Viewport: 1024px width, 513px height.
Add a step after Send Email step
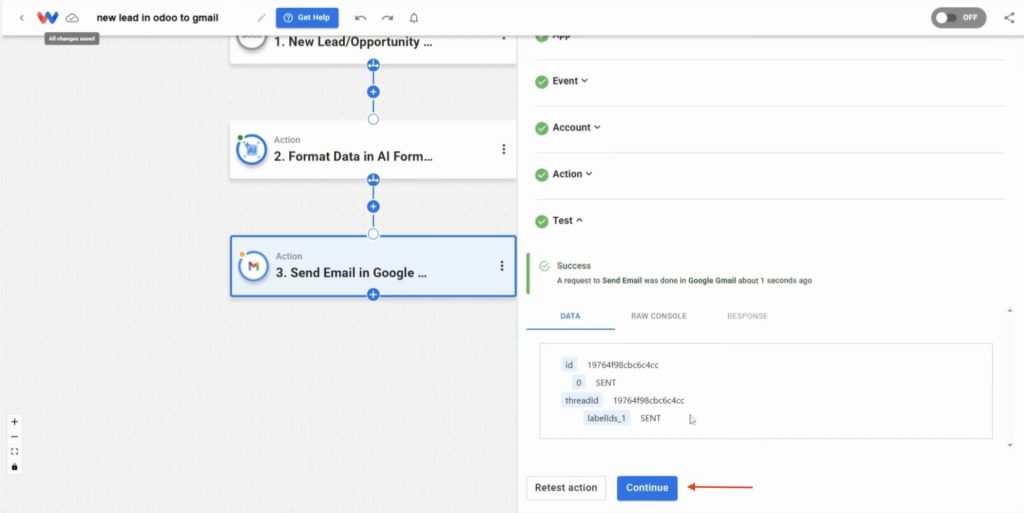(x=373, y=294)
